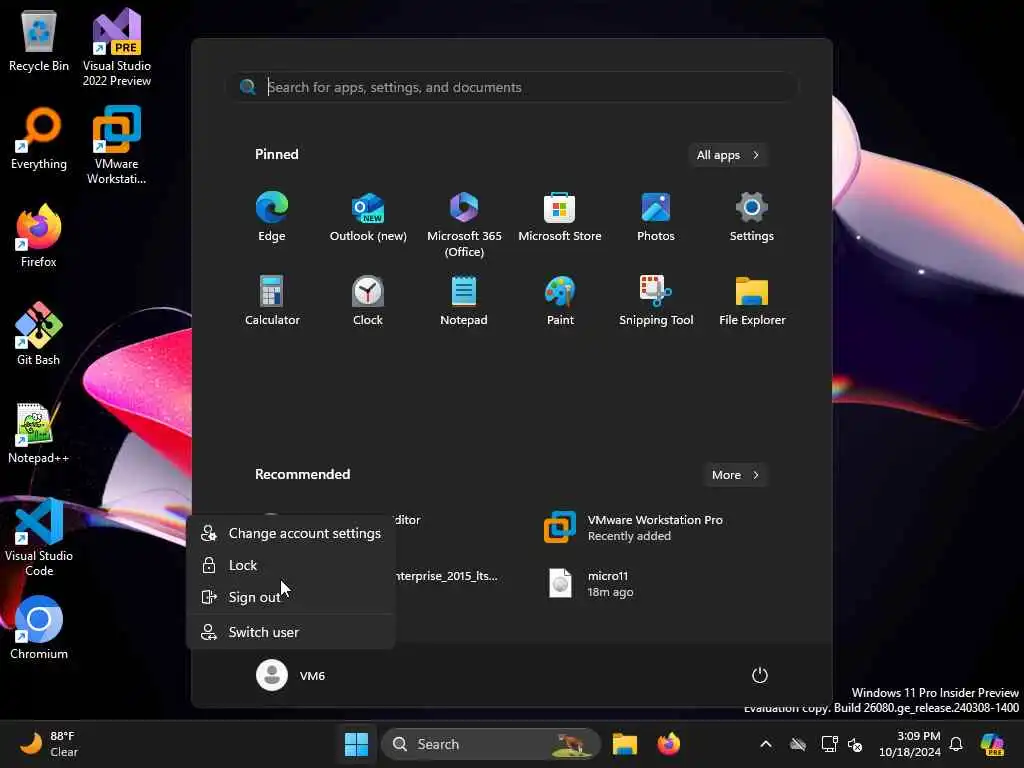
Task: Click the Windows Start button in taskbar
Action: point(356,744)
